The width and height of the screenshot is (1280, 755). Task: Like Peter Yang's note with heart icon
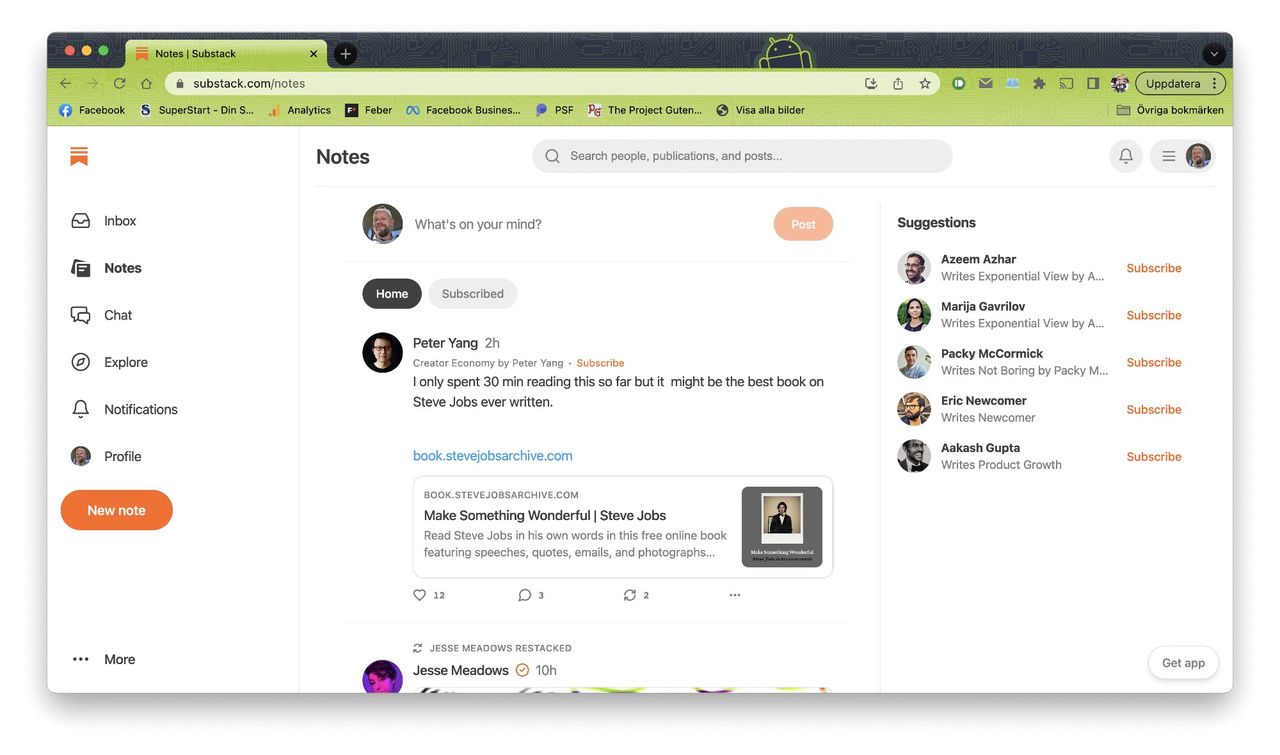(x=420, y=595)
